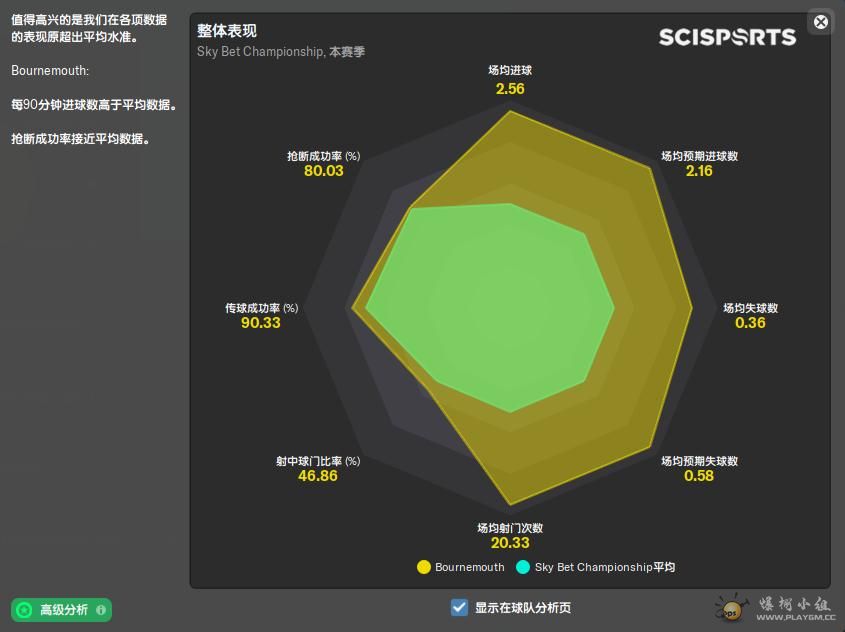This screenshot has width=845, height=632.
Task: Click the yellow Bournemouth legend swatch
Action: tap(424, 567)
